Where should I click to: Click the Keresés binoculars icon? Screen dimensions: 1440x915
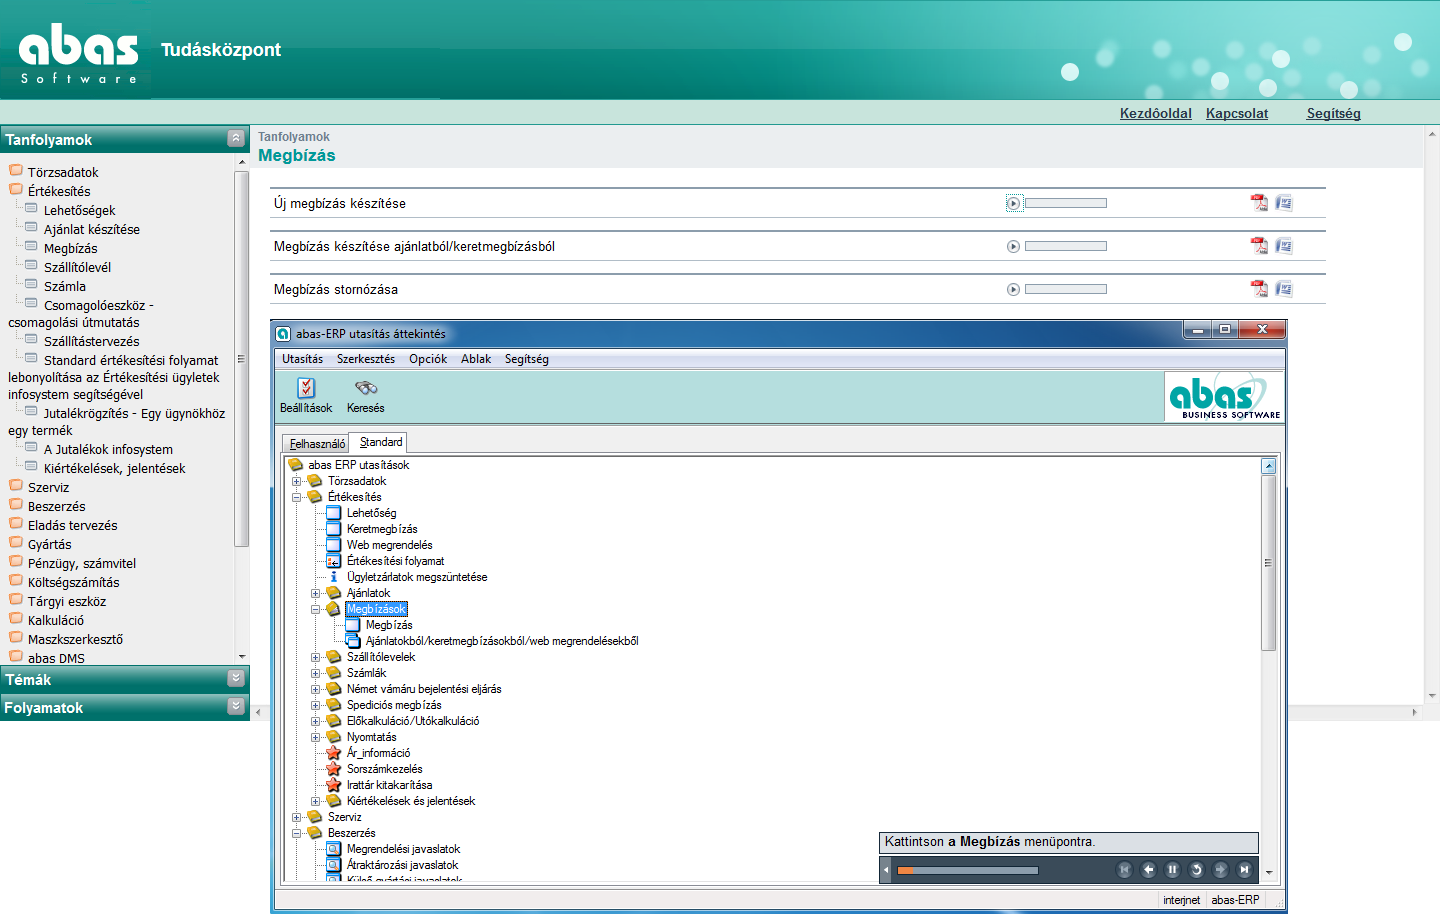366,388
